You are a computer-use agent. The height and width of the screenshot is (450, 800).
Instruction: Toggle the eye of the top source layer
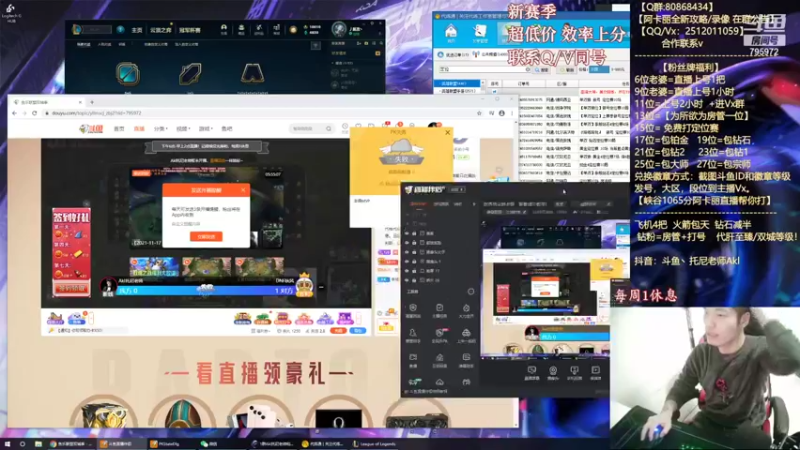coord(407,233)
